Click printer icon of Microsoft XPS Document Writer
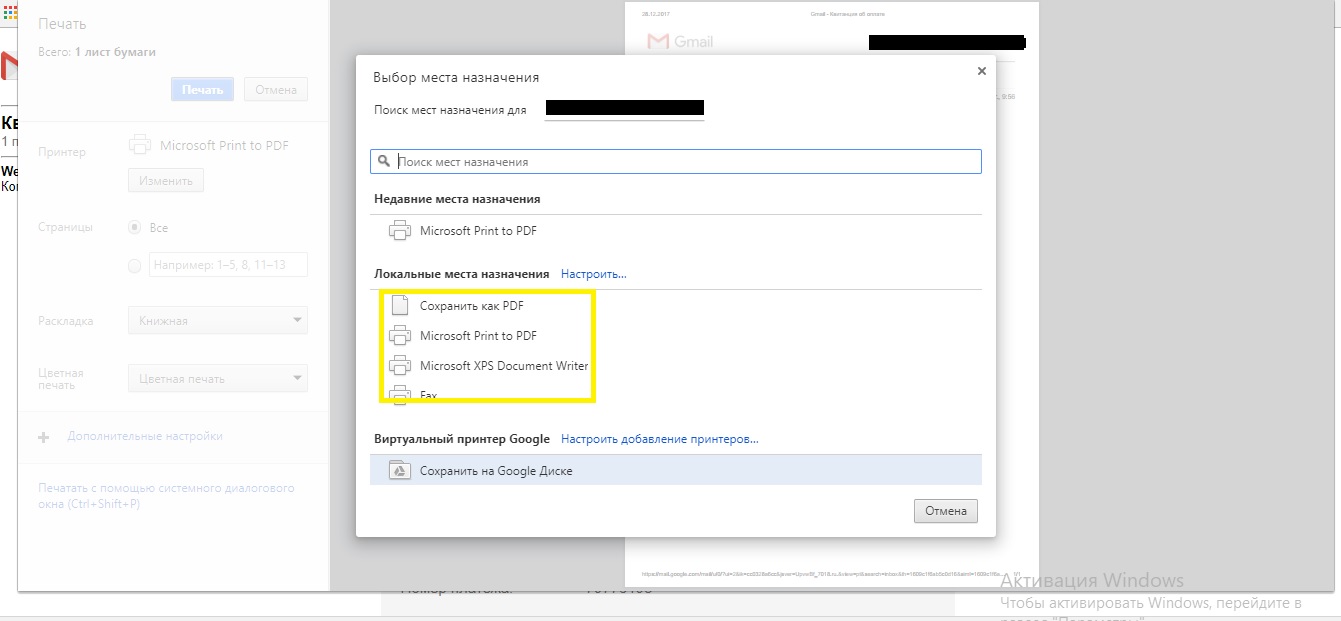 point(399,366)
